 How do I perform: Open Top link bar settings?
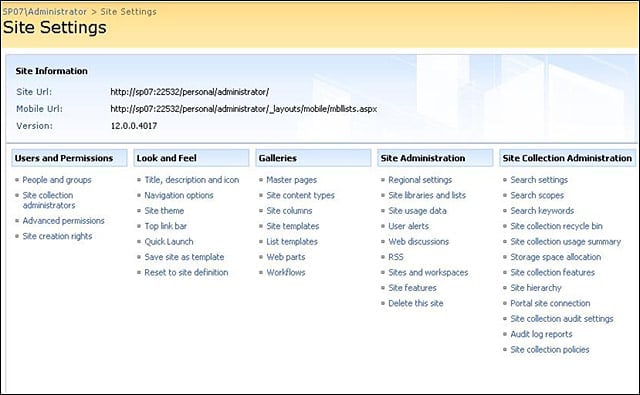pos(165,226)
